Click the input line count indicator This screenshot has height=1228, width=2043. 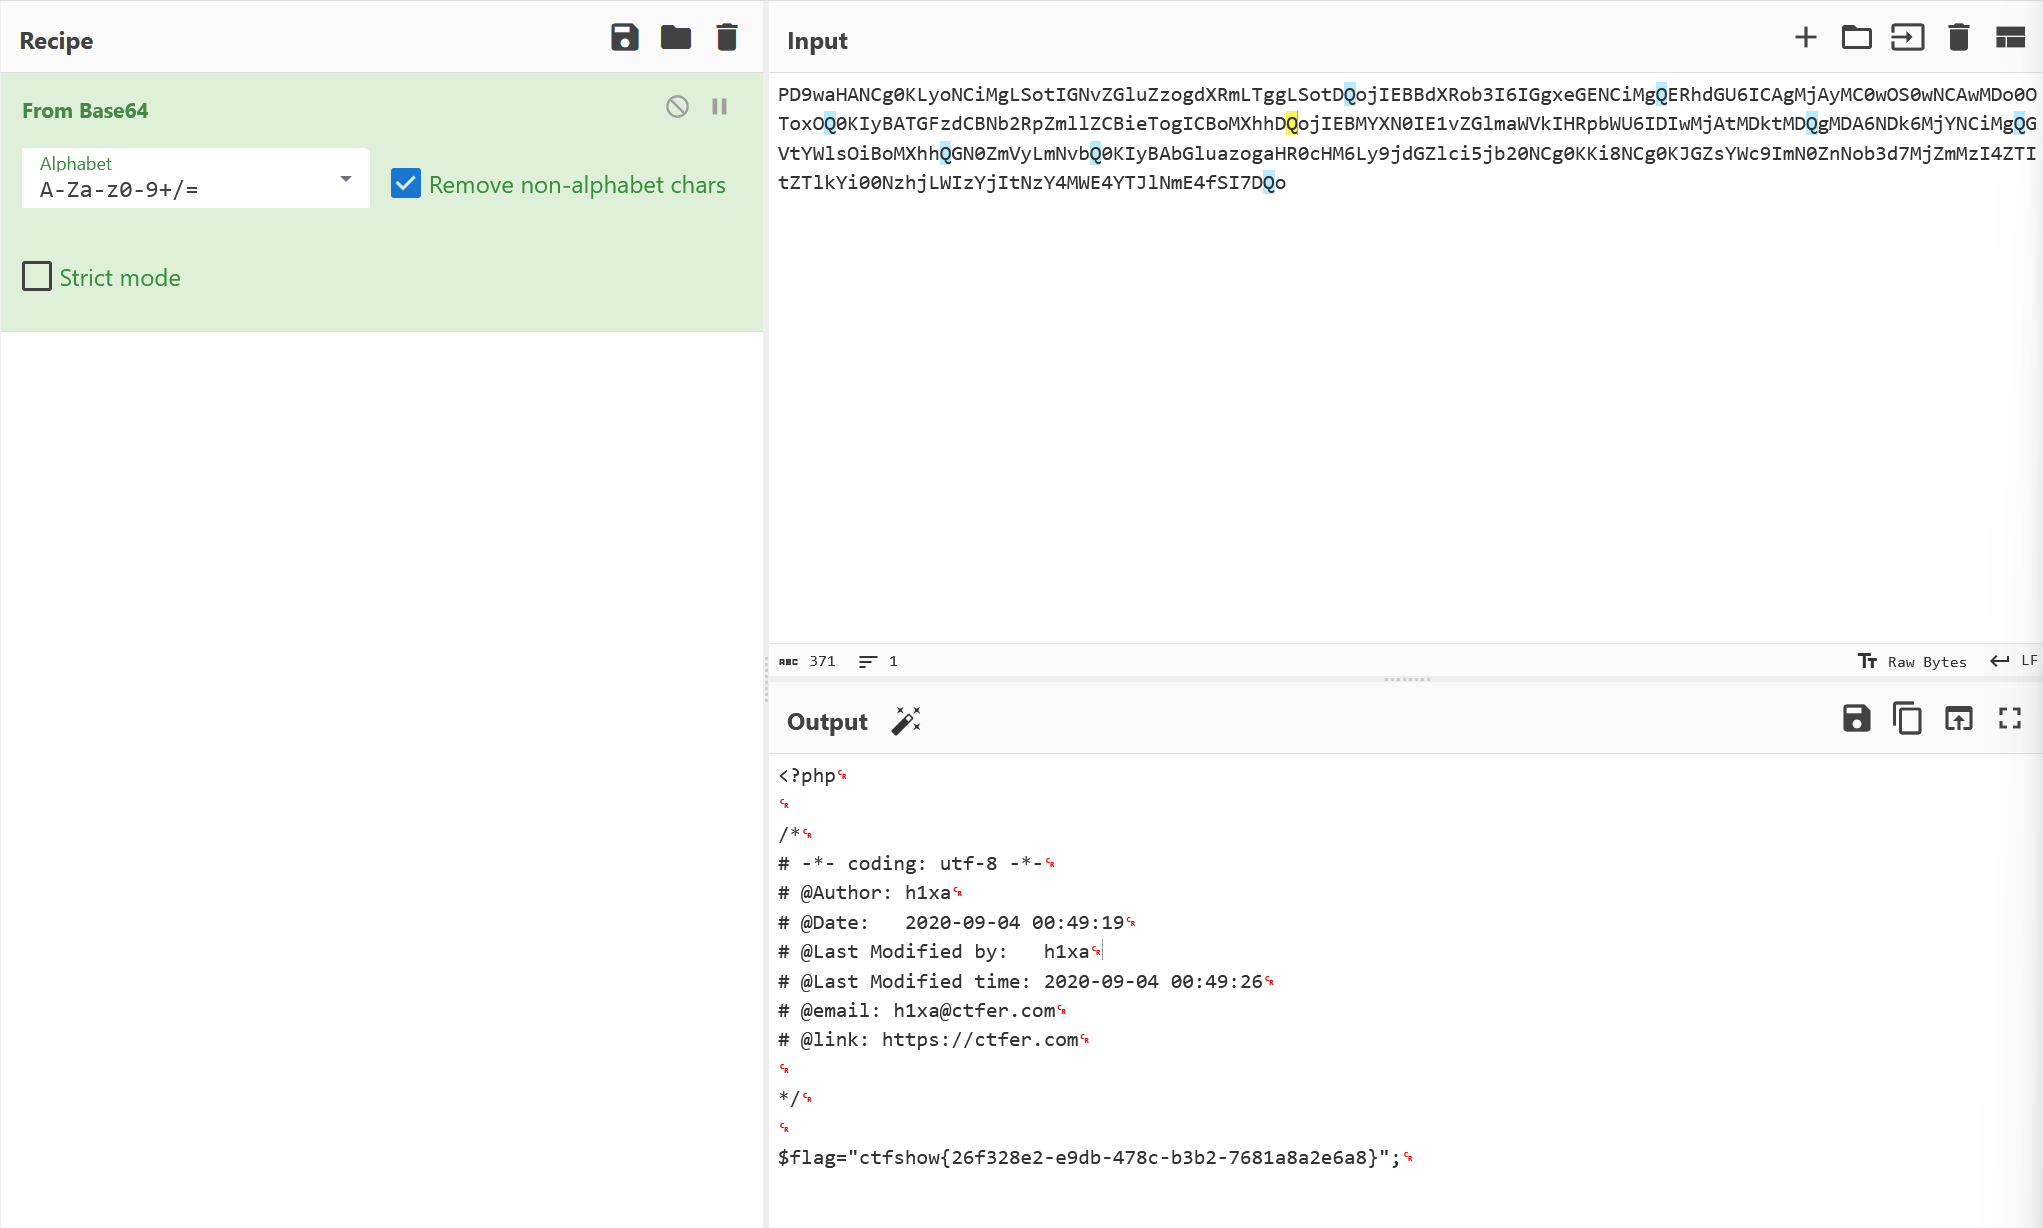(x=878, y=661)
